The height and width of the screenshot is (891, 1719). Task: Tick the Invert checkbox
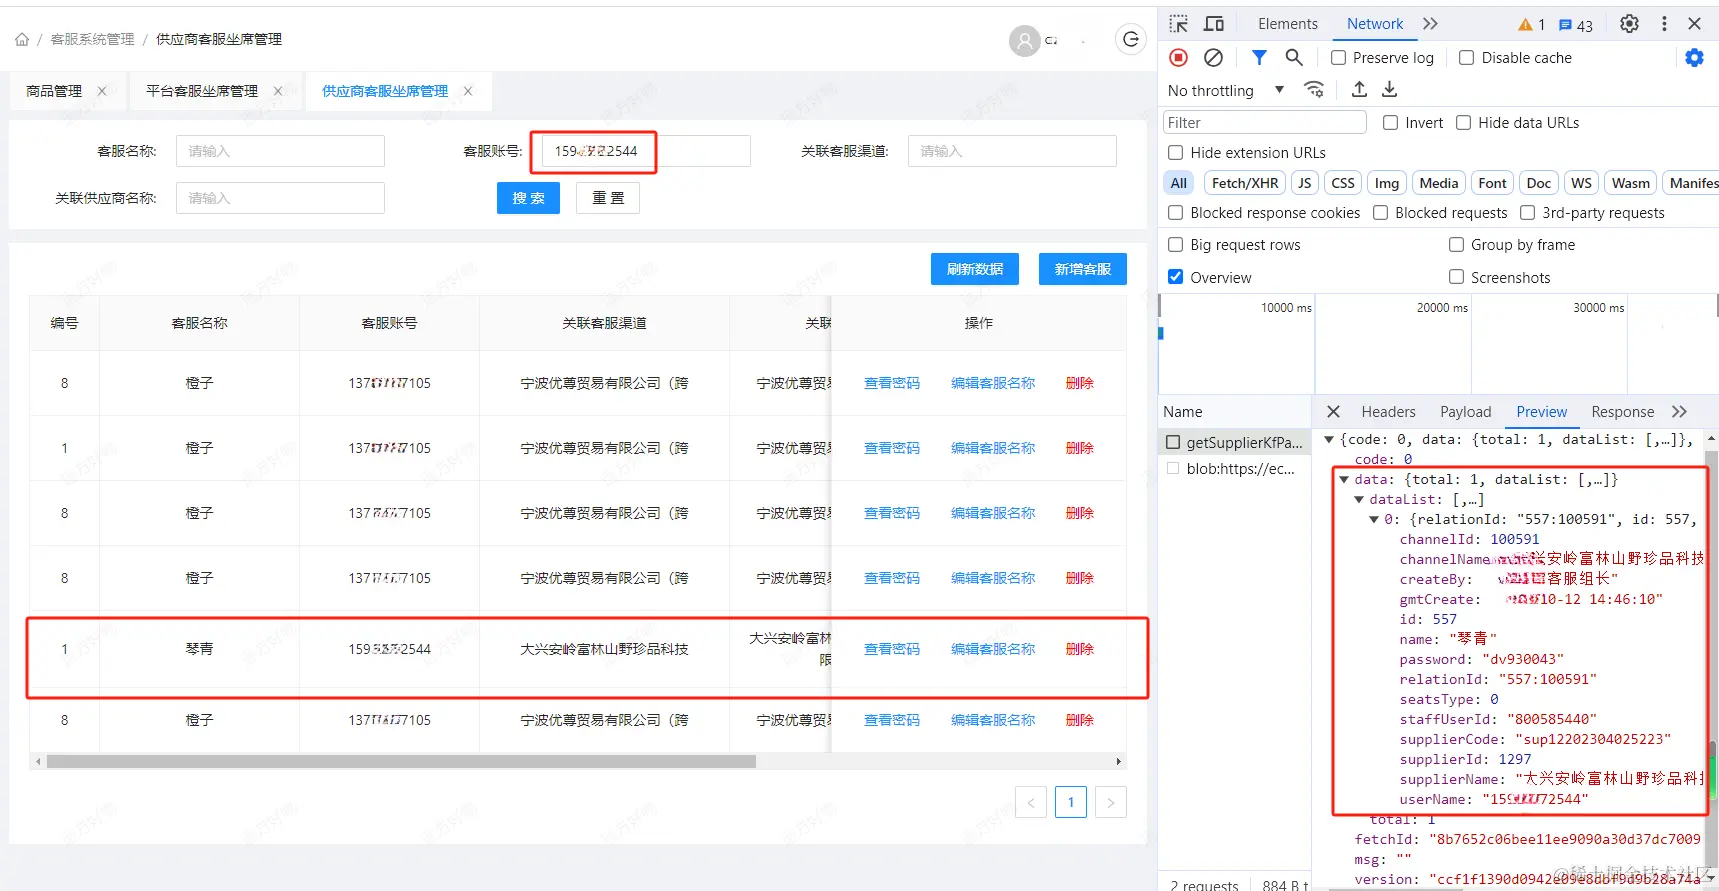tap(1390, 123)
